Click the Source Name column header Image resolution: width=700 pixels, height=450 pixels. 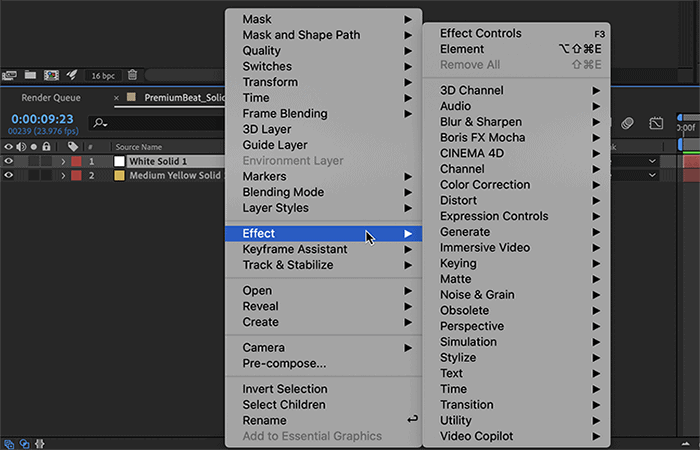point(139,147)
